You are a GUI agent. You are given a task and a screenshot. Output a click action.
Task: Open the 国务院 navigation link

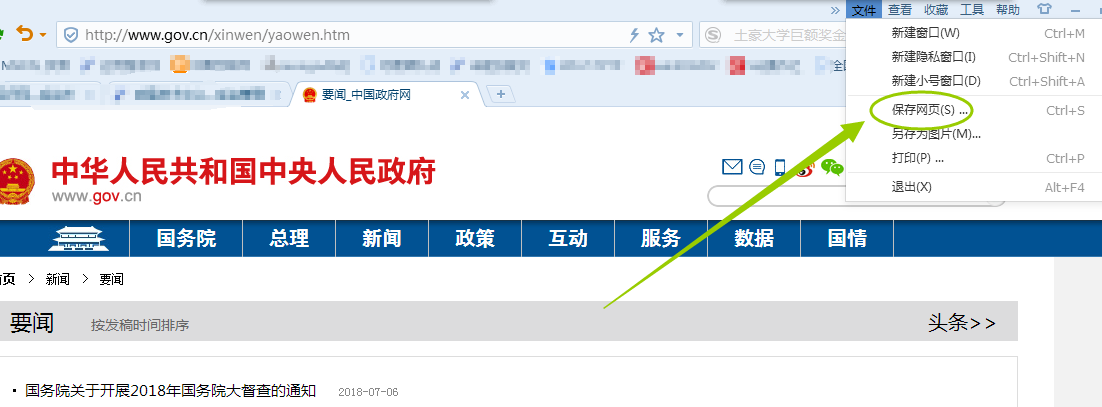point(186,239)
